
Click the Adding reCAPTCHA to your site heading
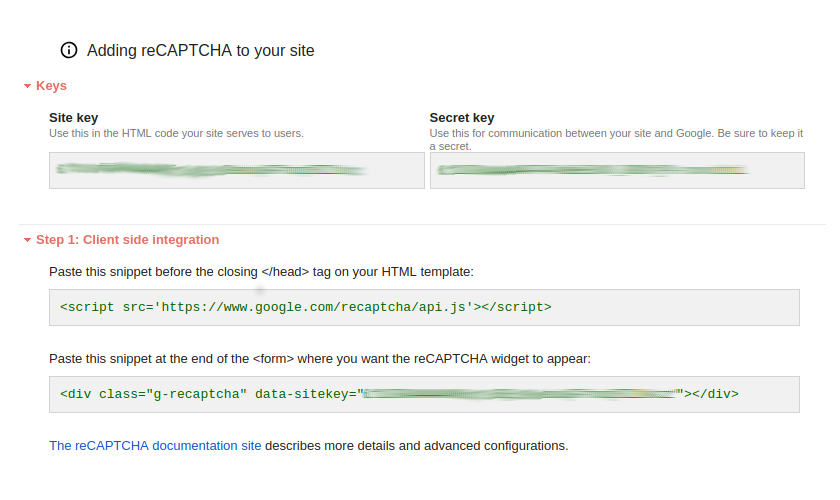pos(200,50)
